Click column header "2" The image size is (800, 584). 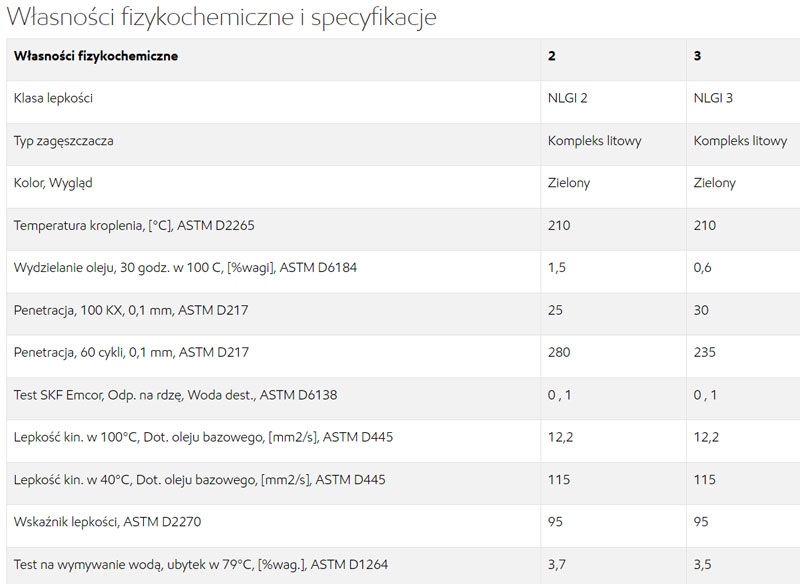pos(552,56)
